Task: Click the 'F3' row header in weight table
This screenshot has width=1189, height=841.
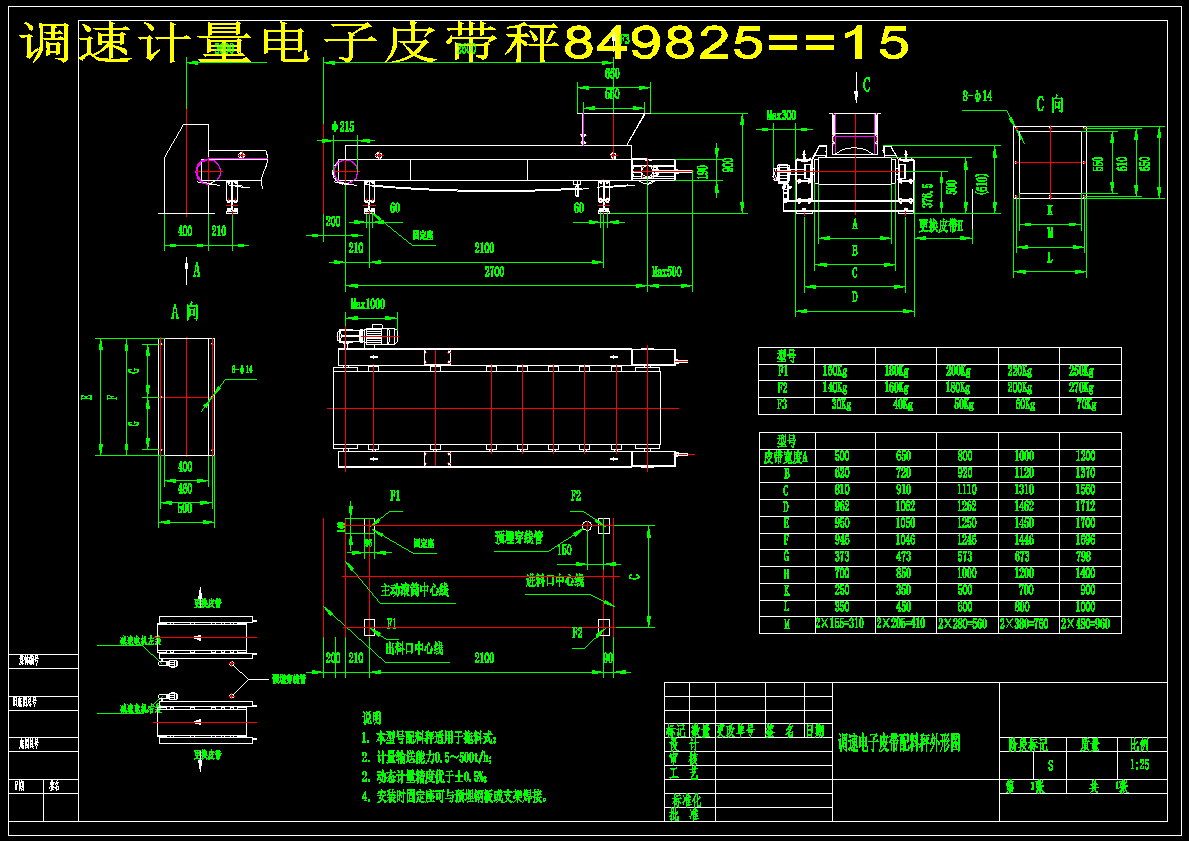Action: [783, 405]
